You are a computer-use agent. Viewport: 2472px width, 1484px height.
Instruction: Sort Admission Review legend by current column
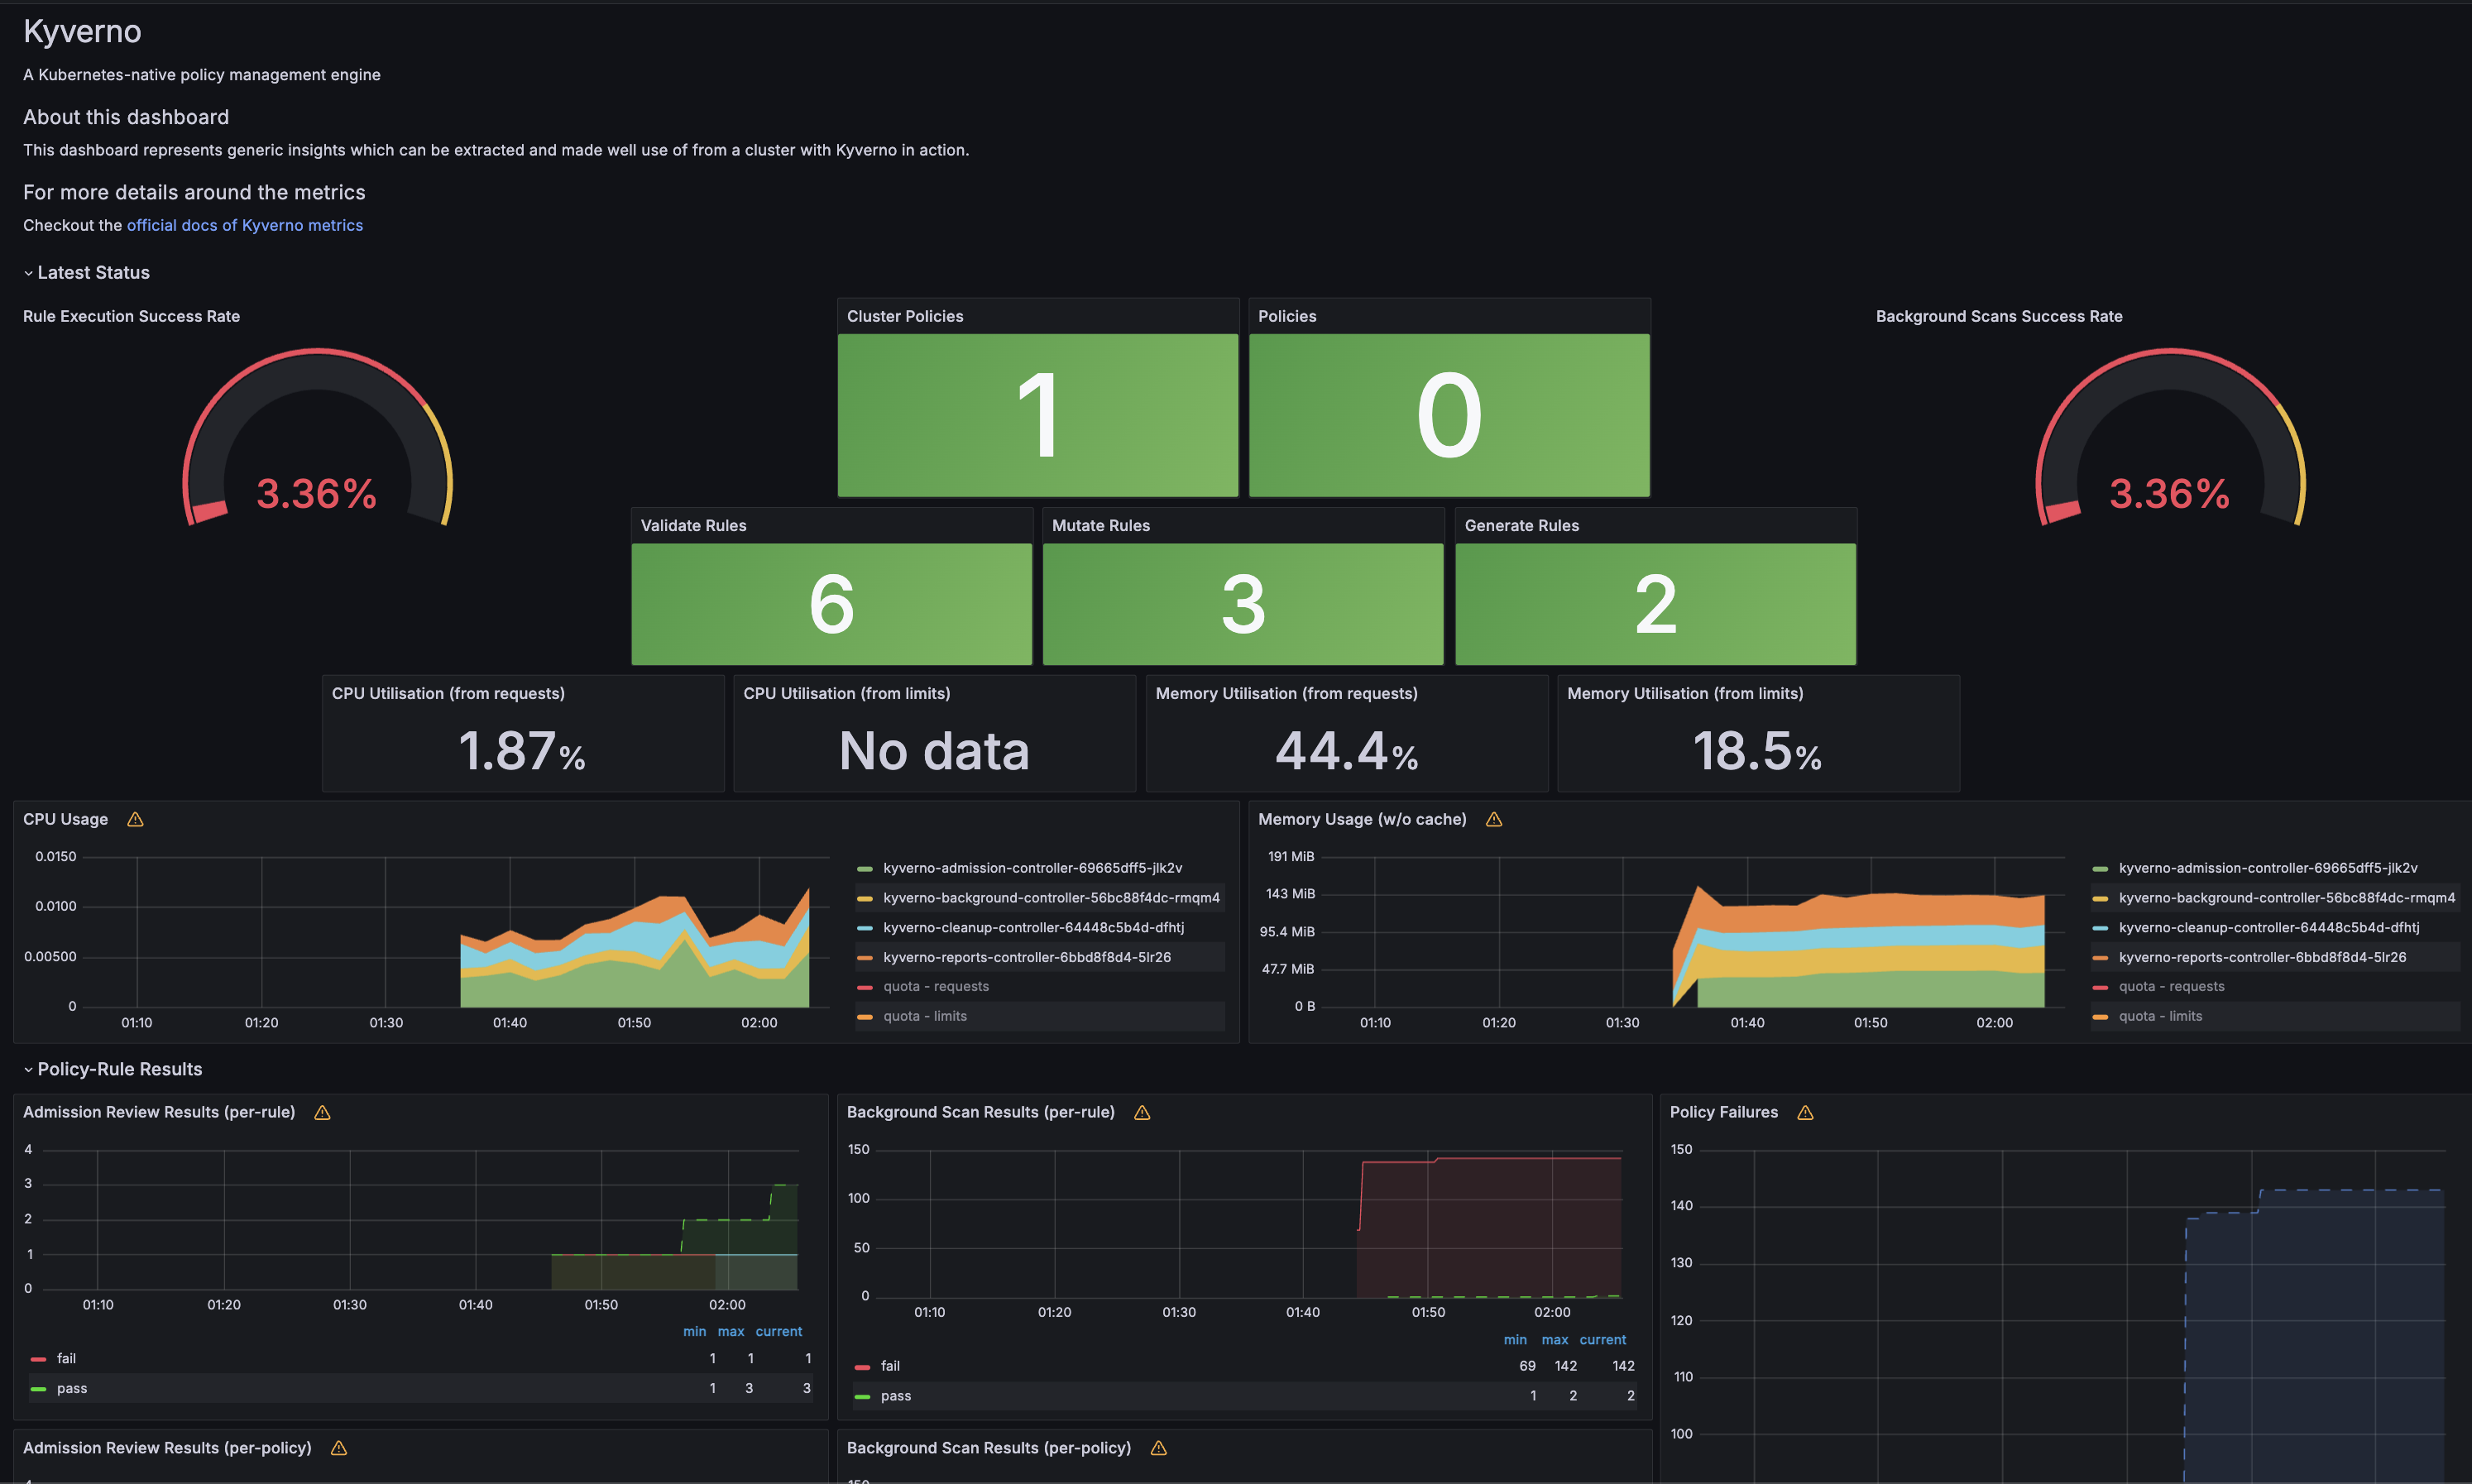click(778, 1332)
